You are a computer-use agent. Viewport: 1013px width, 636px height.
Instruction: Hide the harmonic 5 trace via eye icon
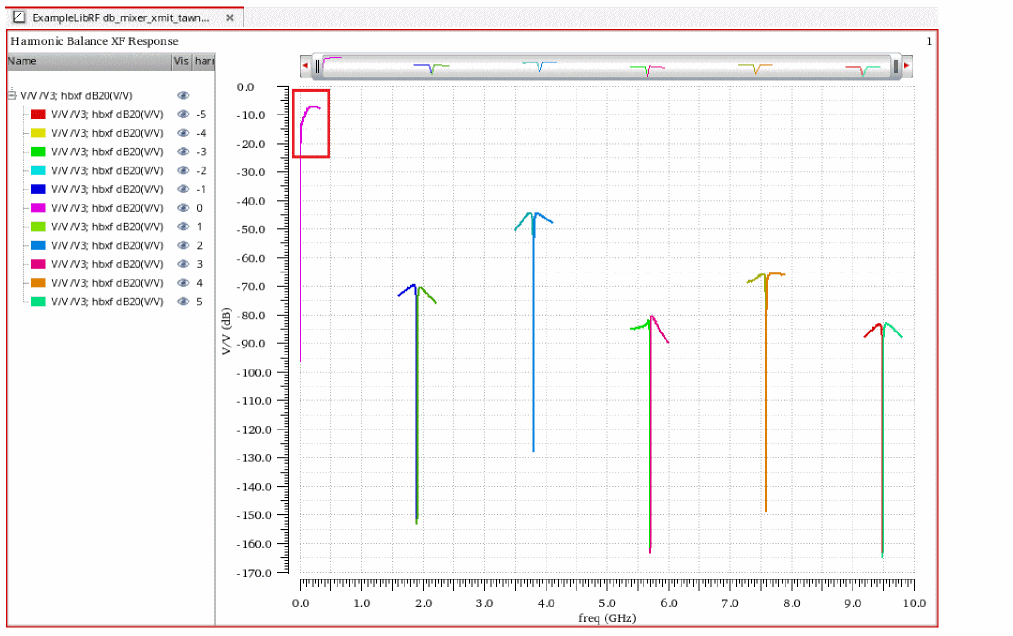click(x=183, y=302)
